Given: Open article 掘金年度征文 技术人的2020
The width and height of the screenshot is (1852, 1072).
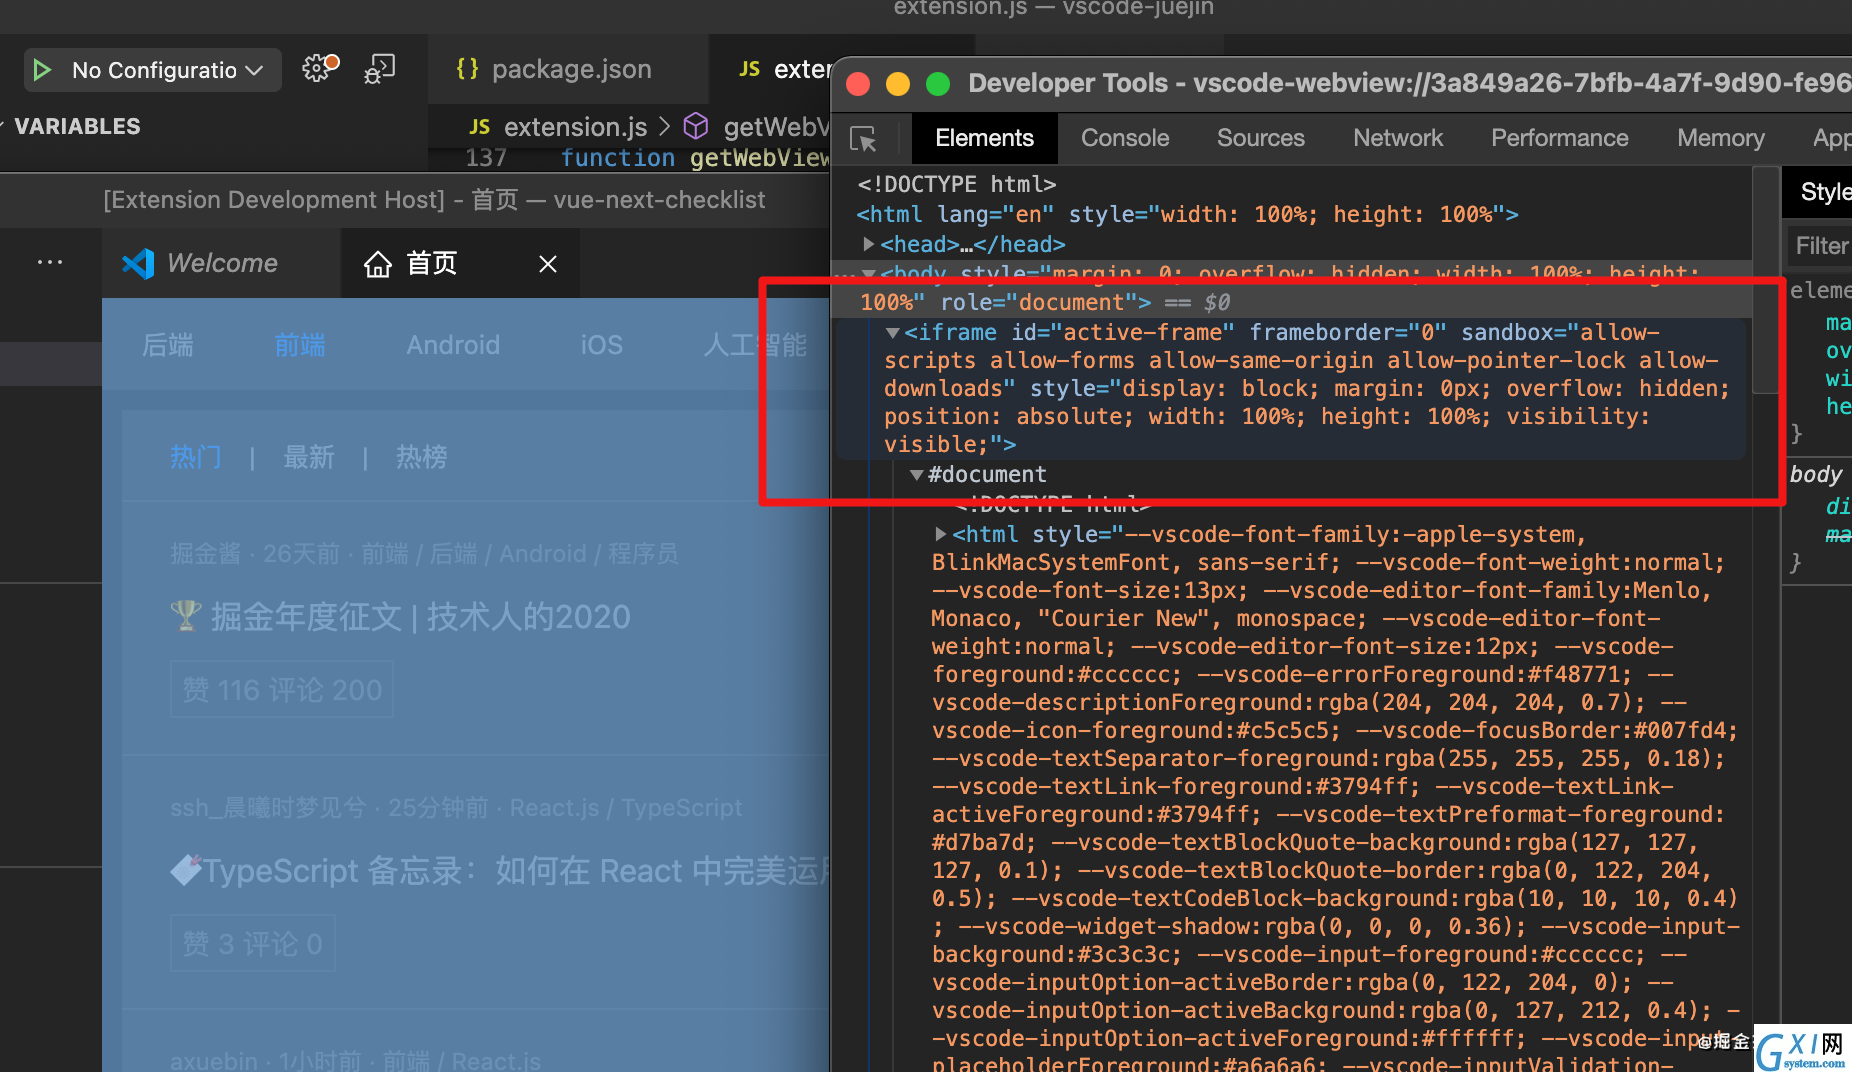Looking at the screenshot, I should pyautogui.click(x=401, y=617).
